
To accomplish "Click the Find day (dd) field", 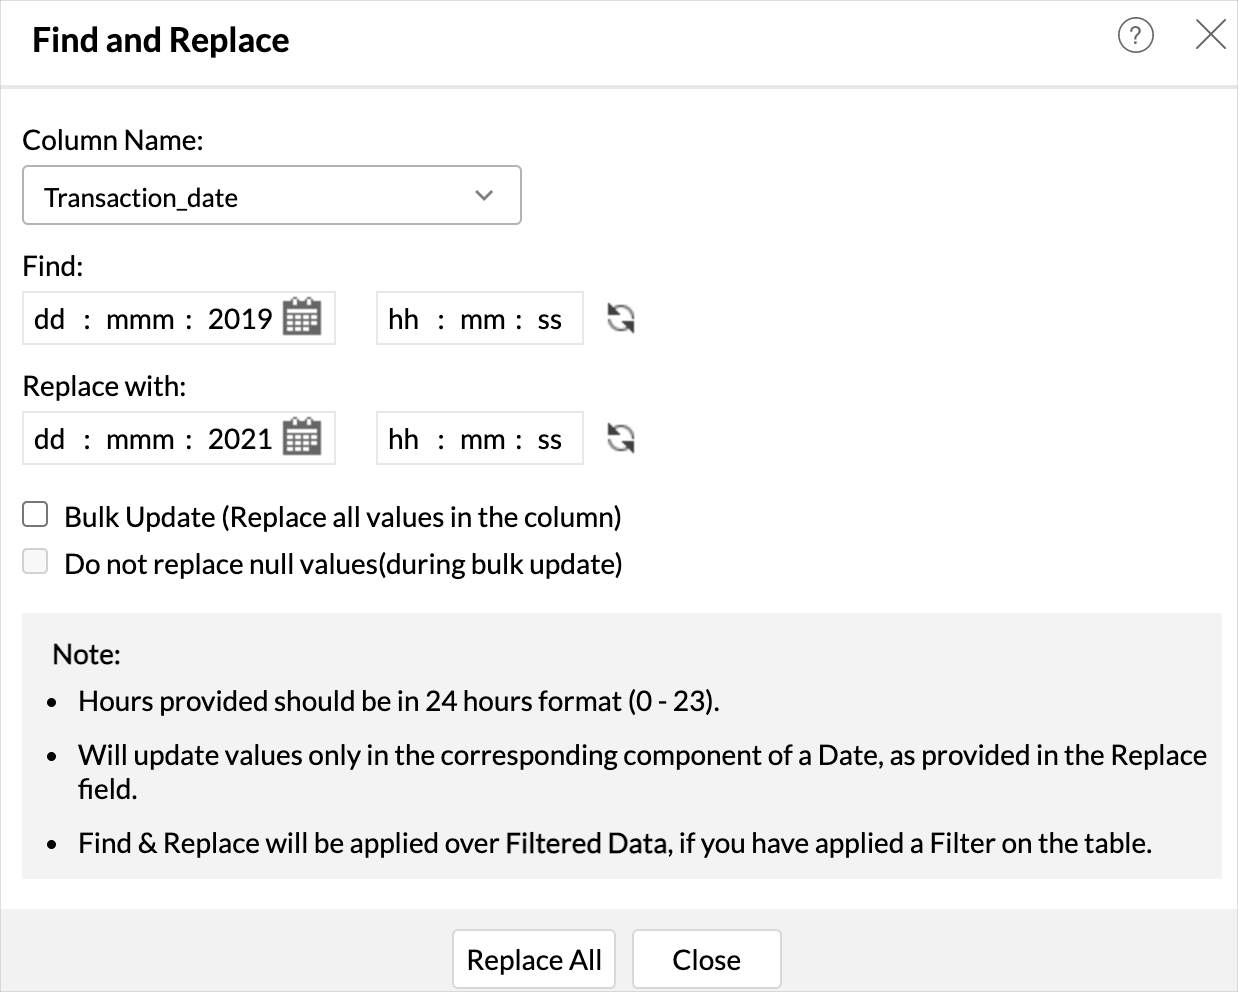I will (49, 319).
